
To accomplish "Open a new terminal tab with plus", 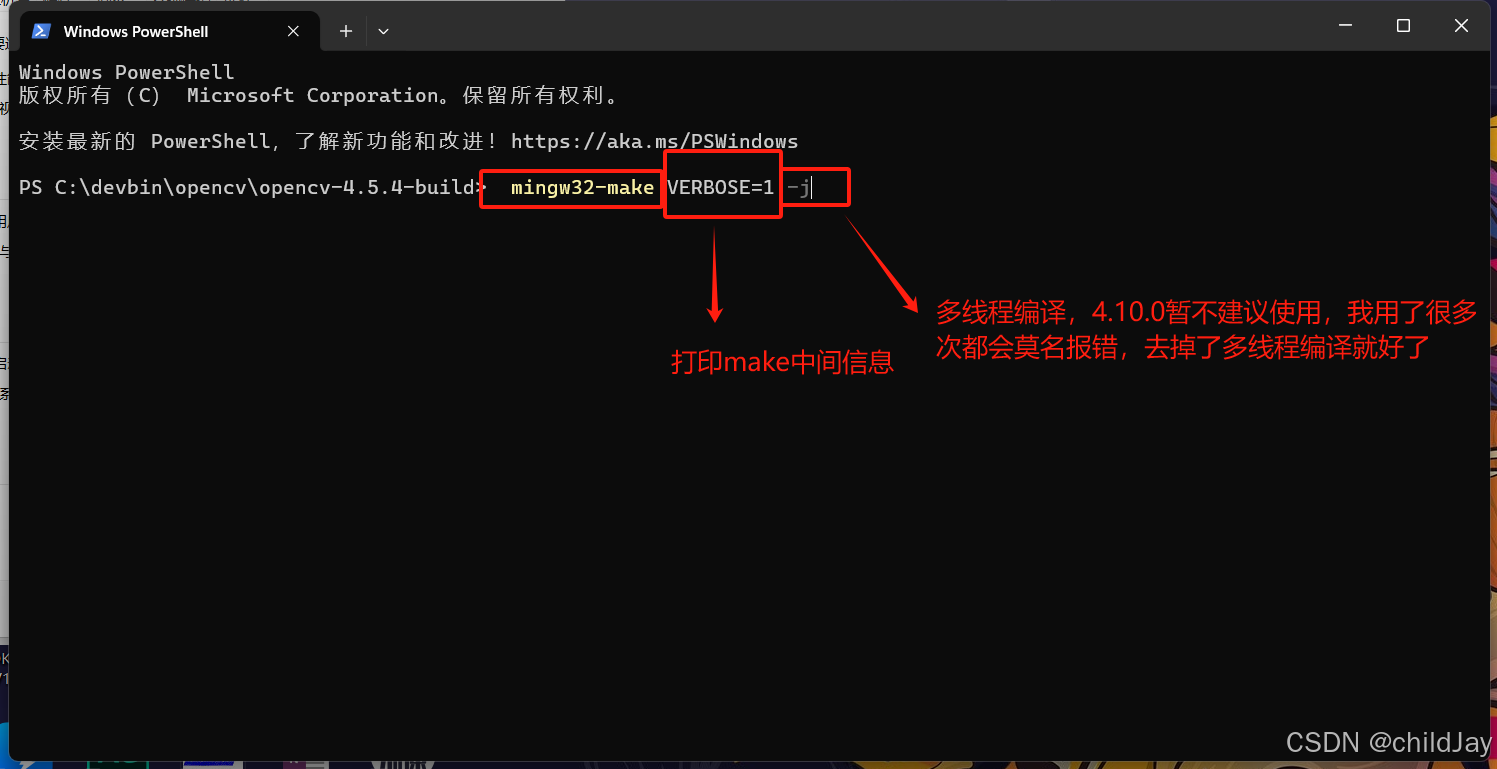I will coord(346,31).
